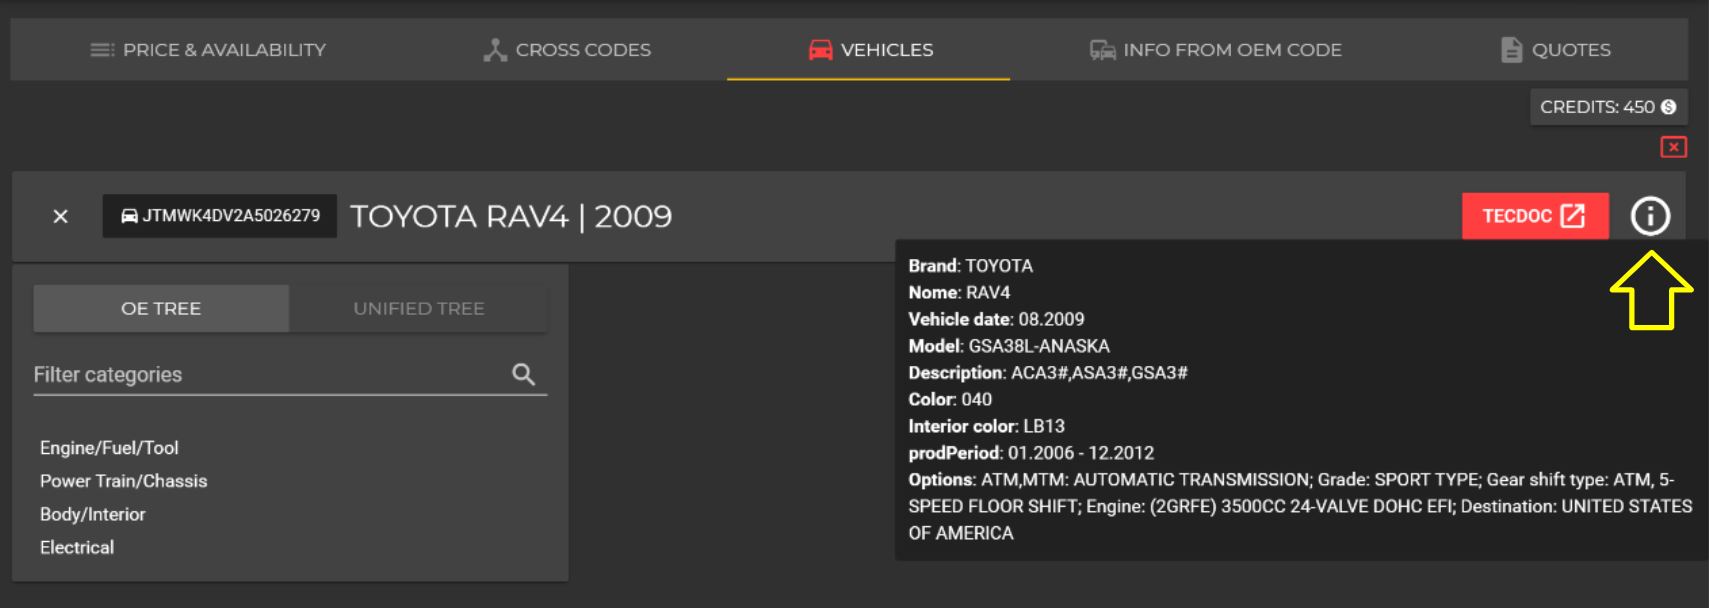Click the Credits: 450 indicator

[1608, 107]
